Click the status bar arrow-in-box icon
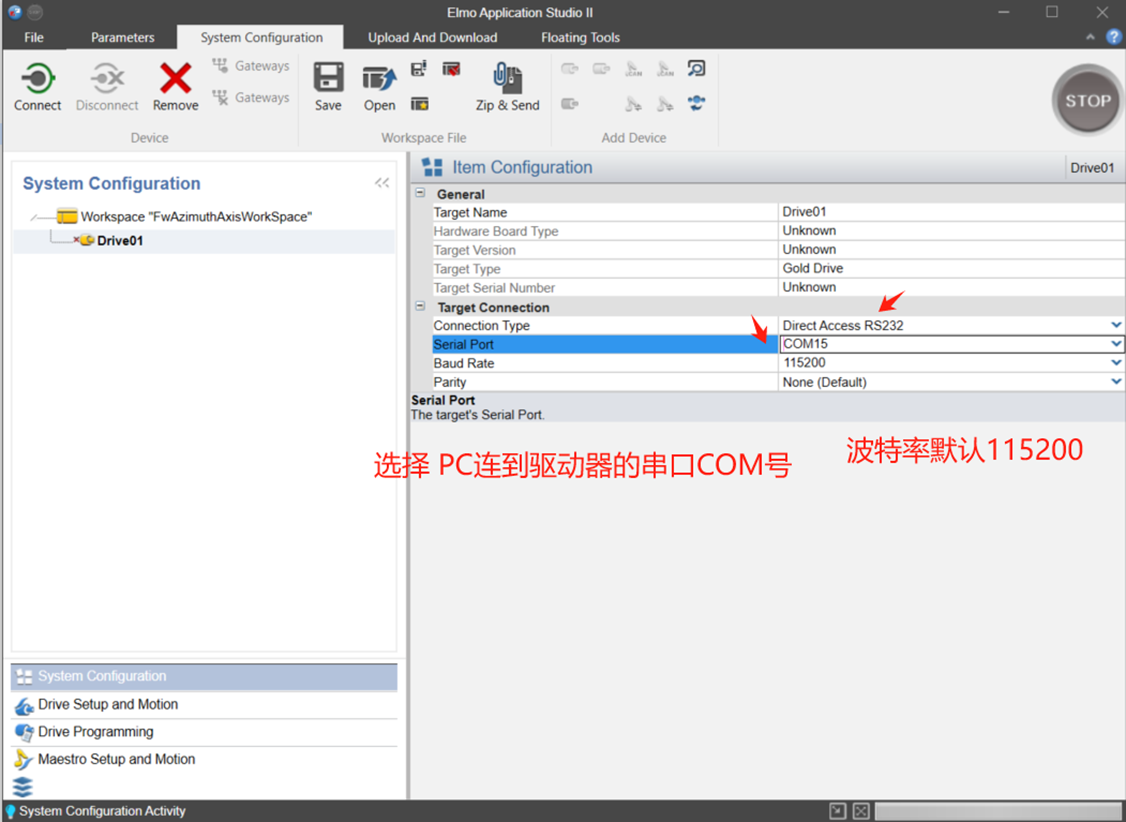The height and width of the screenshot is (822, 1126). coord(837,811)
